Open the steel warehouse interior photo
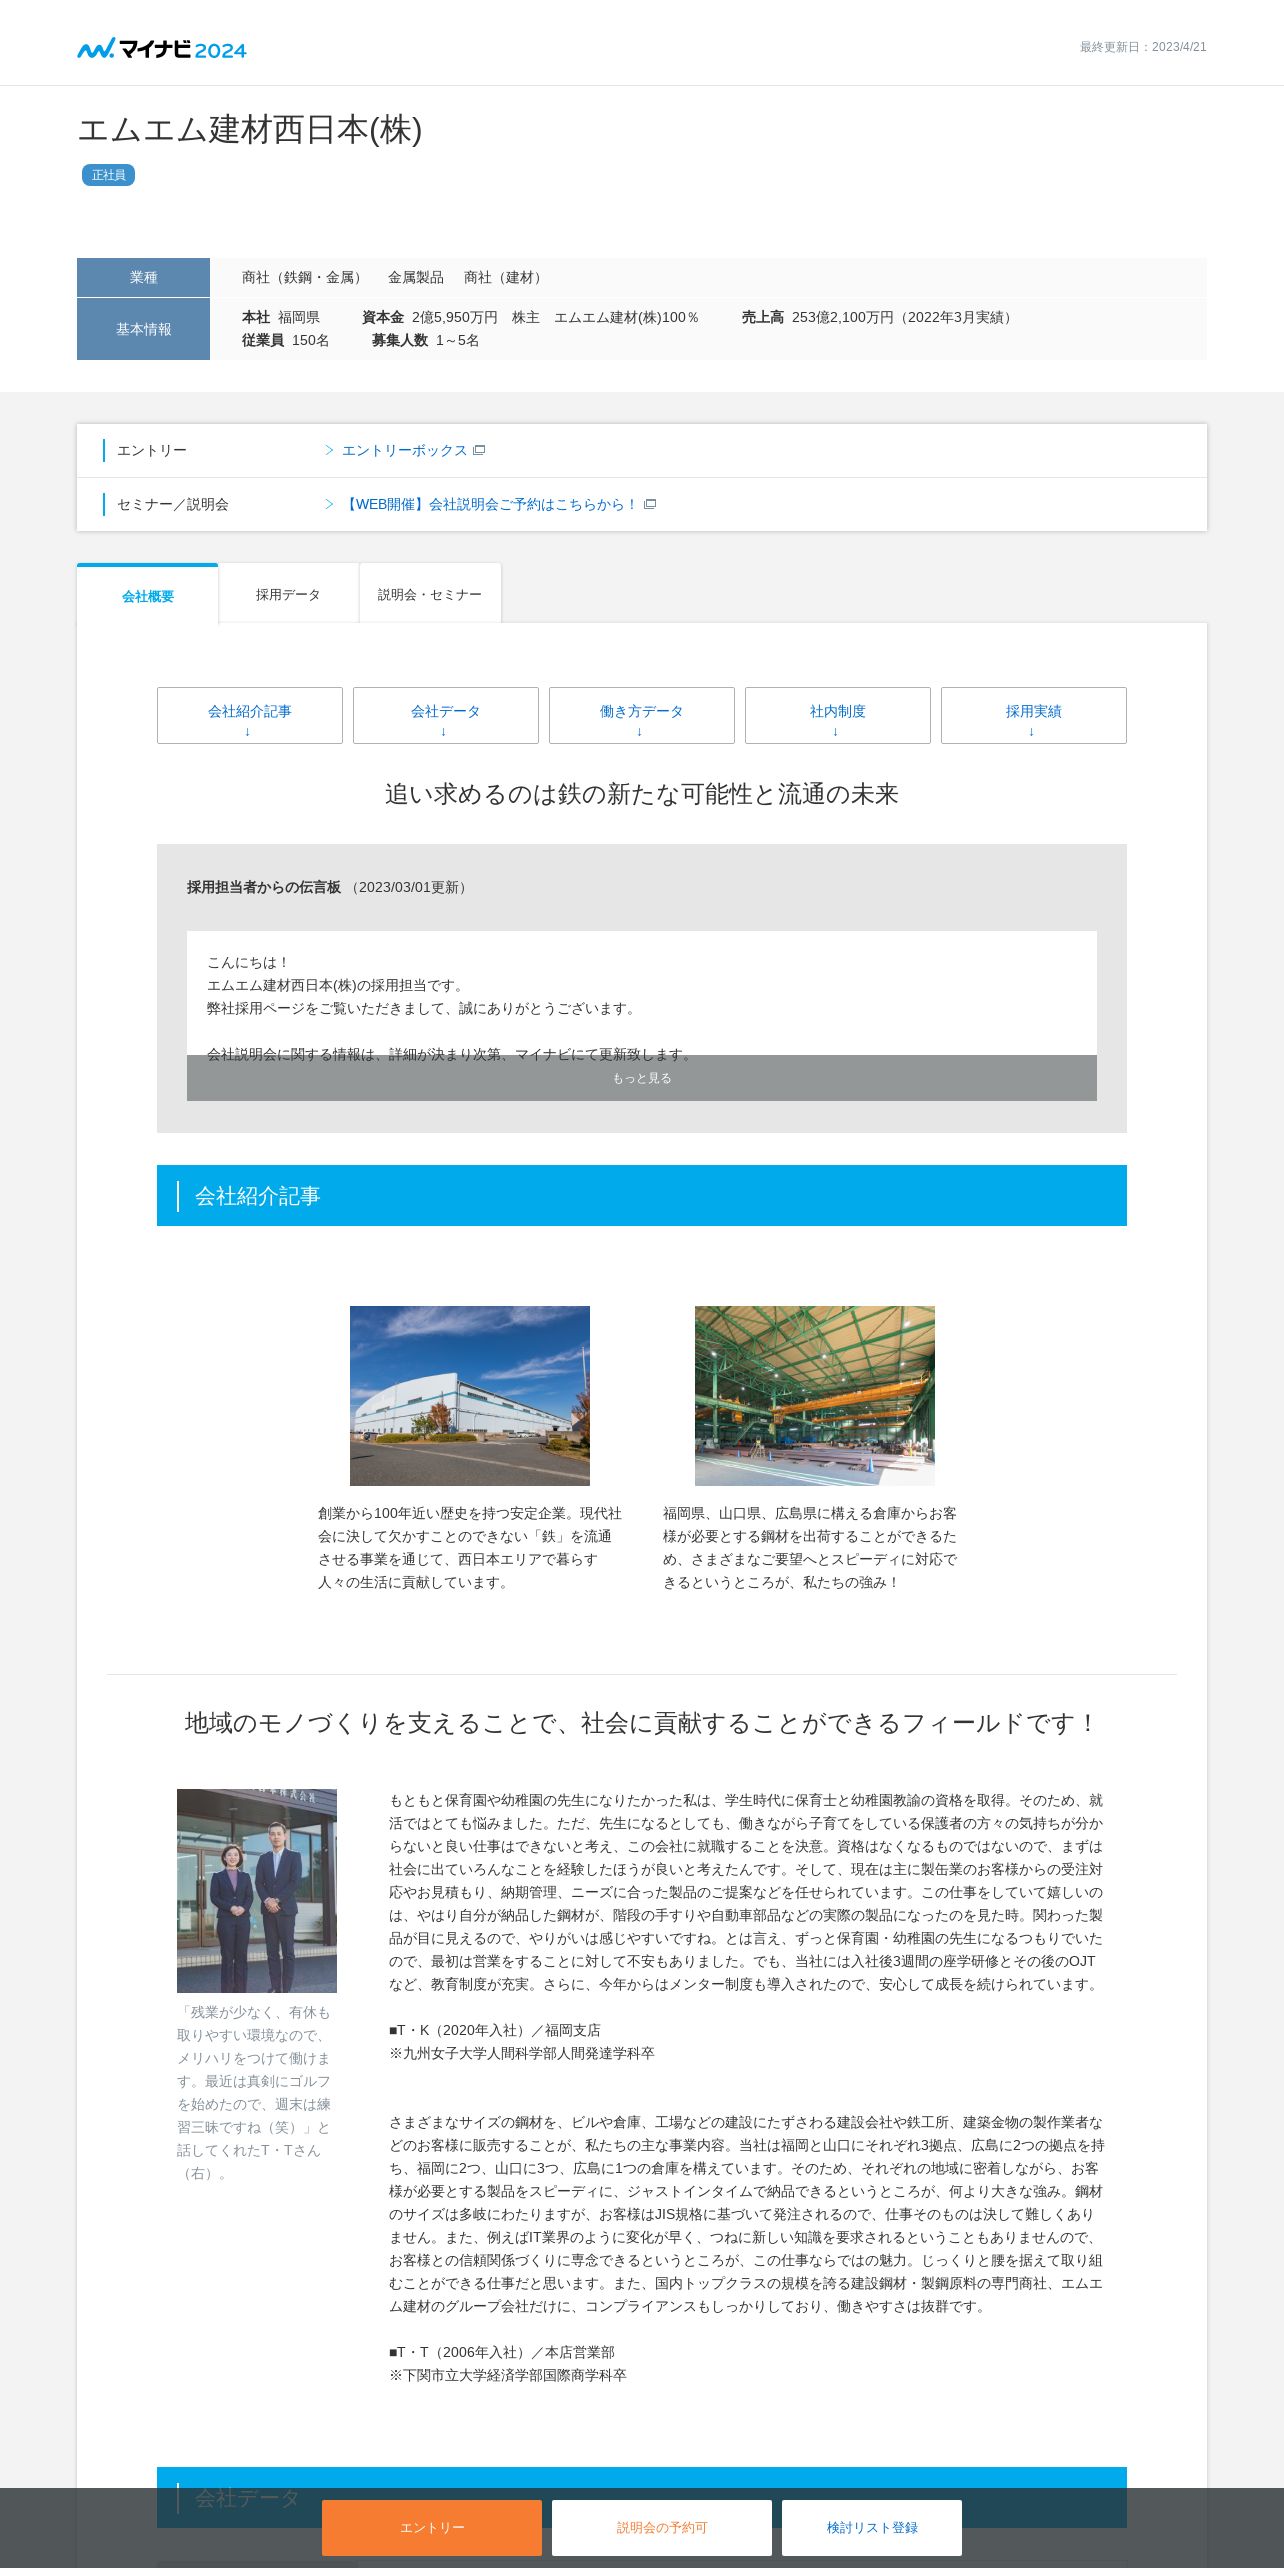1284x2568 pixels. pyautogui.click(x=815, y=1396)
